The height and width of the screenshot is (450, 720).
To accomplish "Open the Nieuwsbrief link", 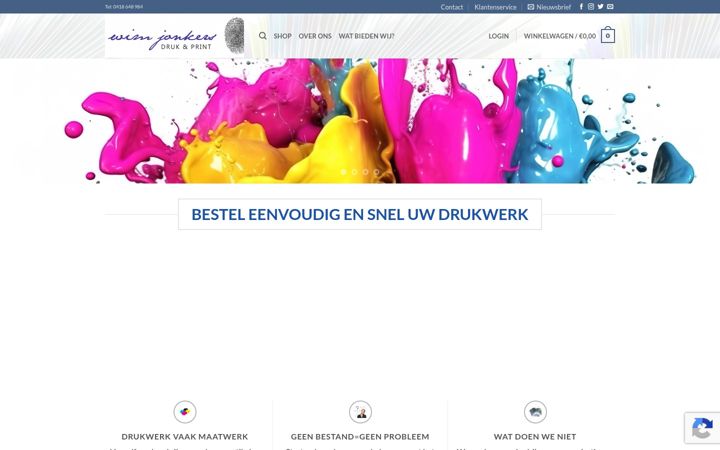I will (549, 7).
